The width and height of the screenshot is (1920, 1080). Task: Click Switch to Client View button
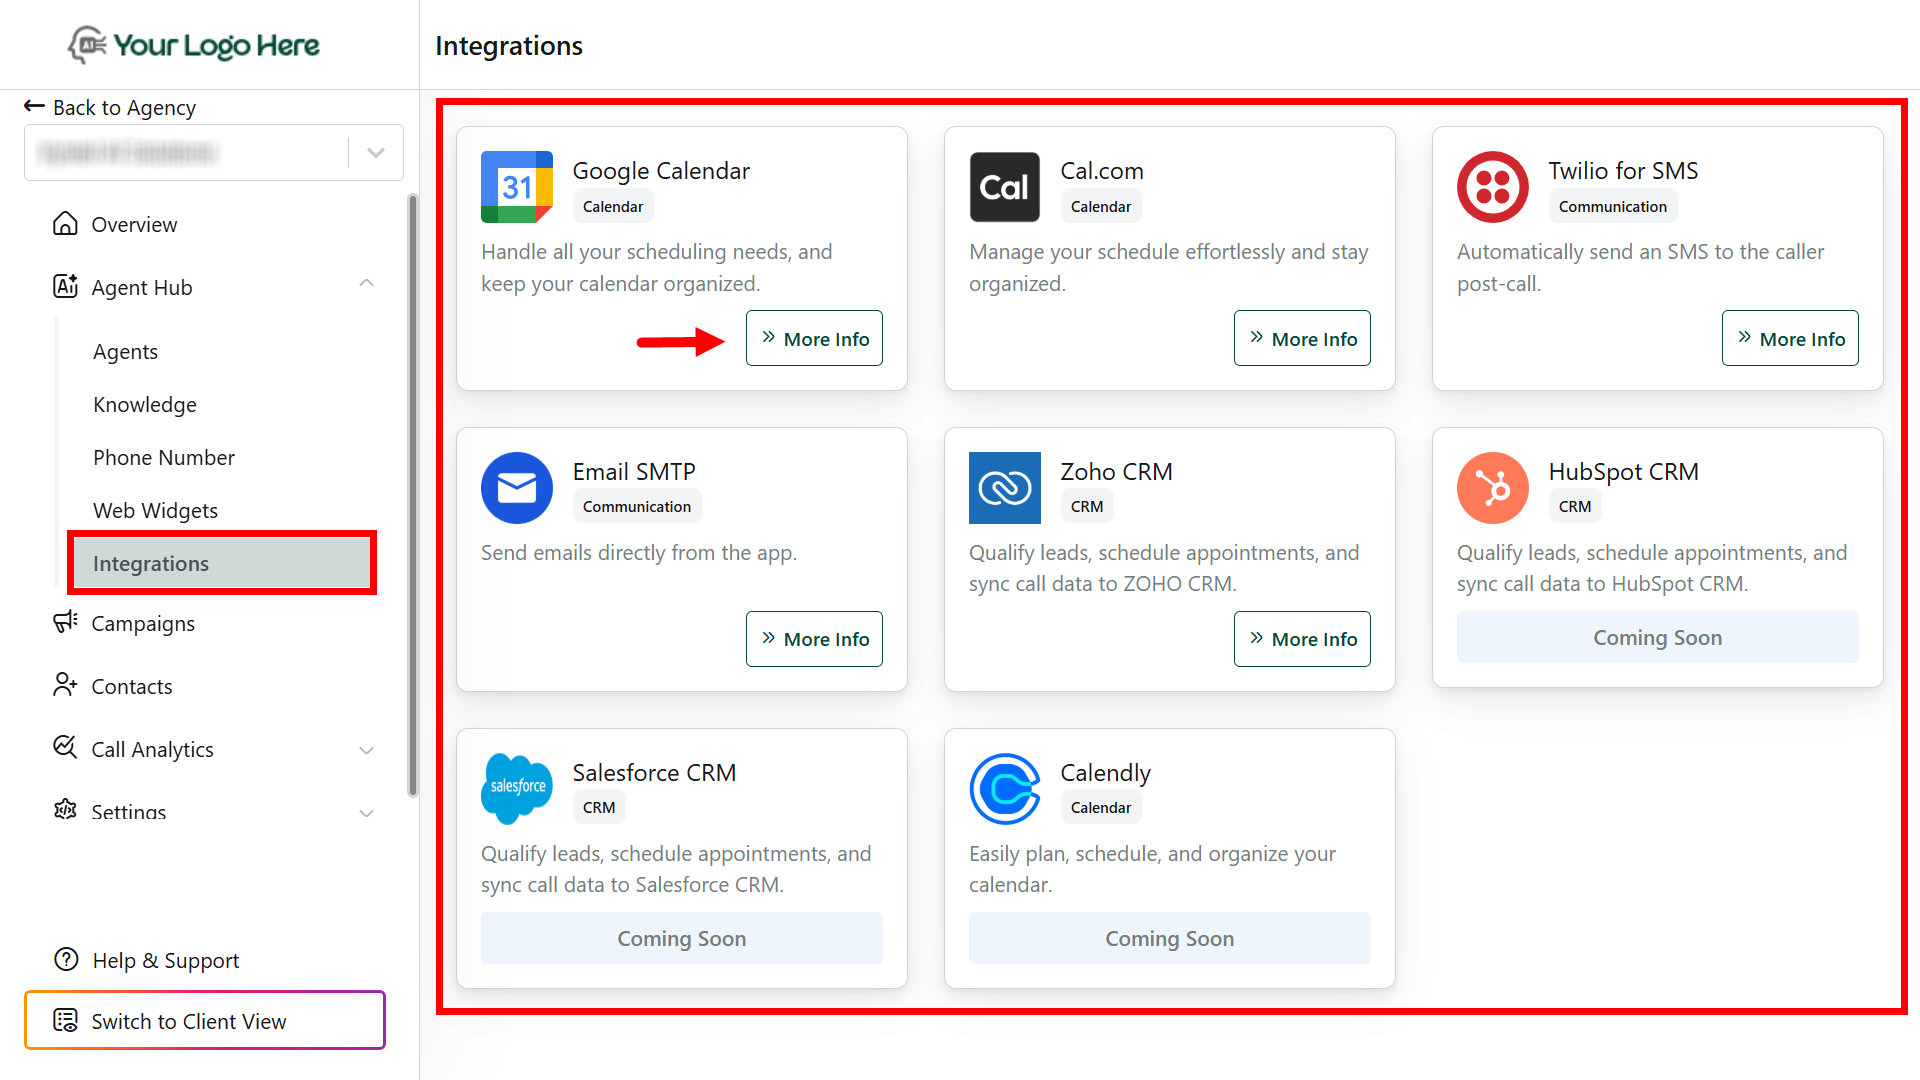[205, 1021]
